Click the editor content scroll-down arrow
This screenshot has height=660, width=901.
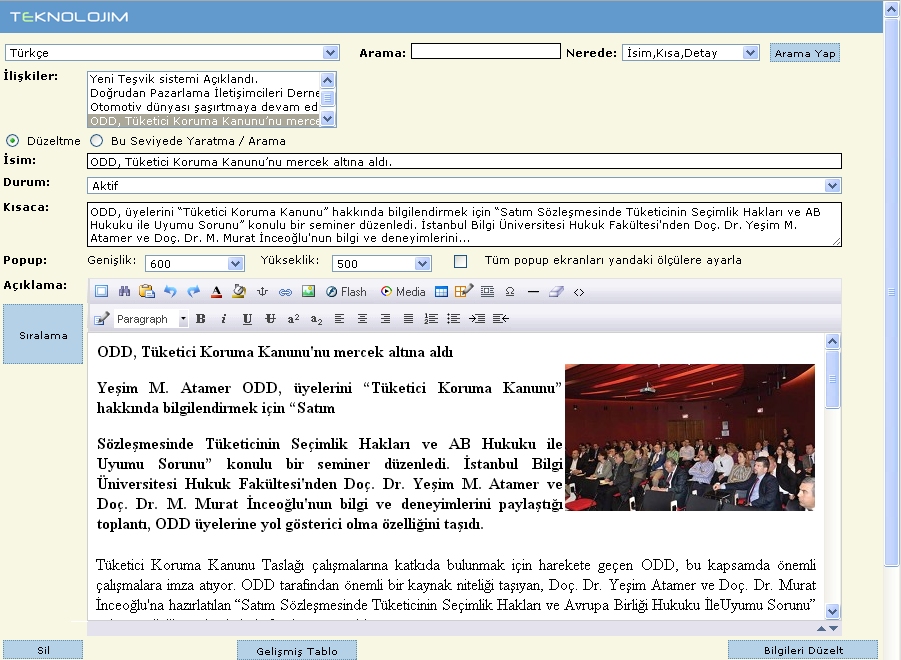click(832, 611)
